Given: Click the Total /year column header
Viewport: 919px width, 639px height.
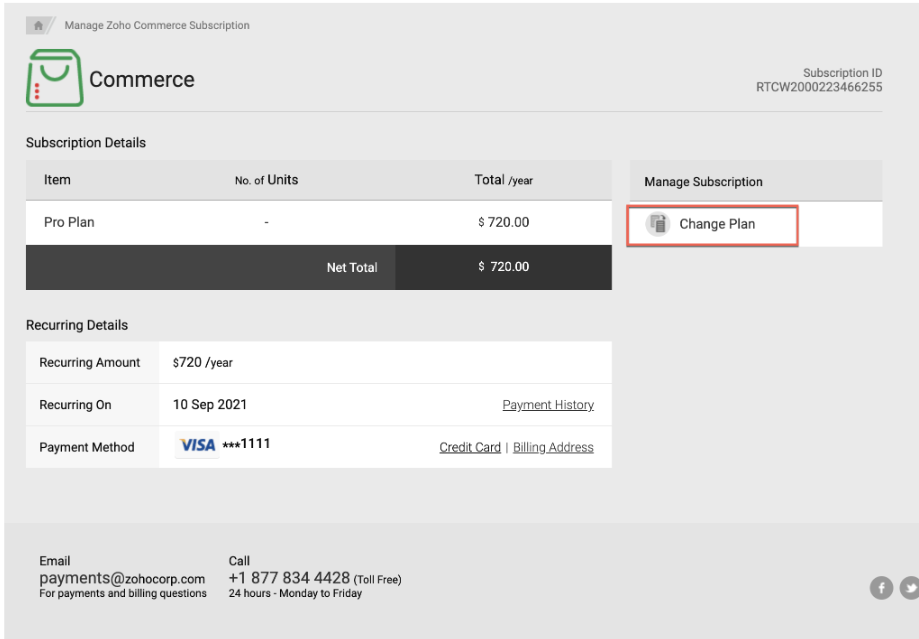Looking at the screenshot, I should tap(503, 180).
